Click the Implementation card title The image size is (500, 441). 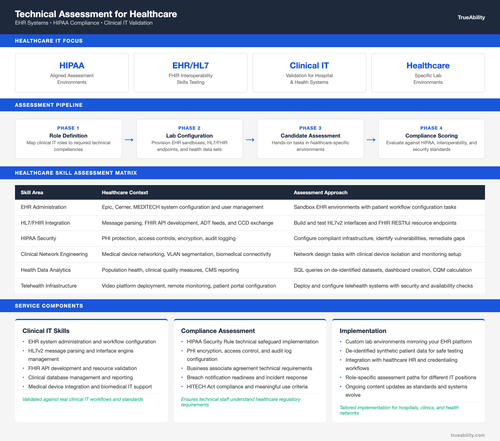[x=363, y=331]
